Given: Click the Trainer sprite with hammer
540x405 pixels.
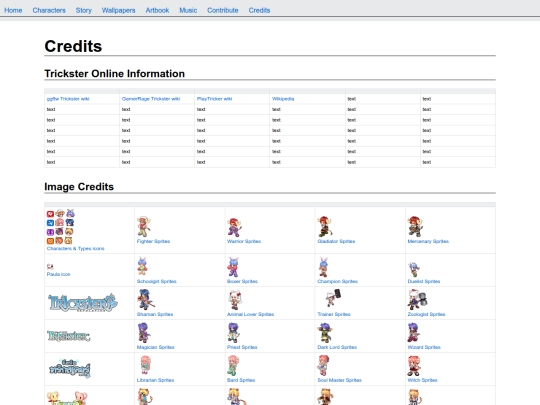Looking at the screenshot, I should pos(333,298).
